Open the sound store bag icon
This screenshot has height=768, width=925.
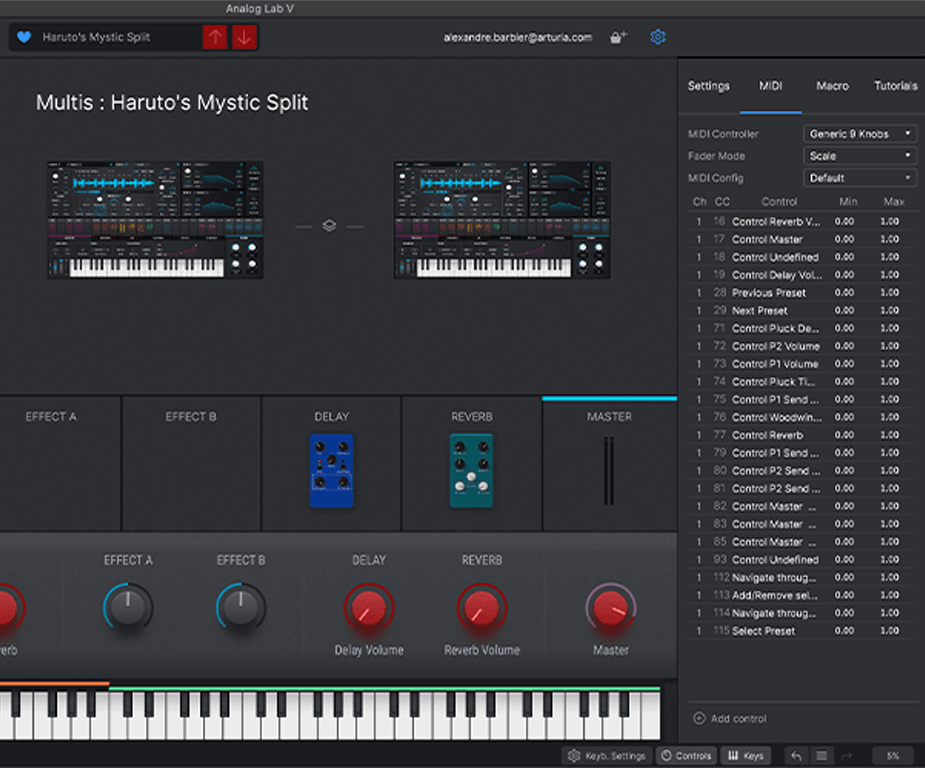point(618,37)
